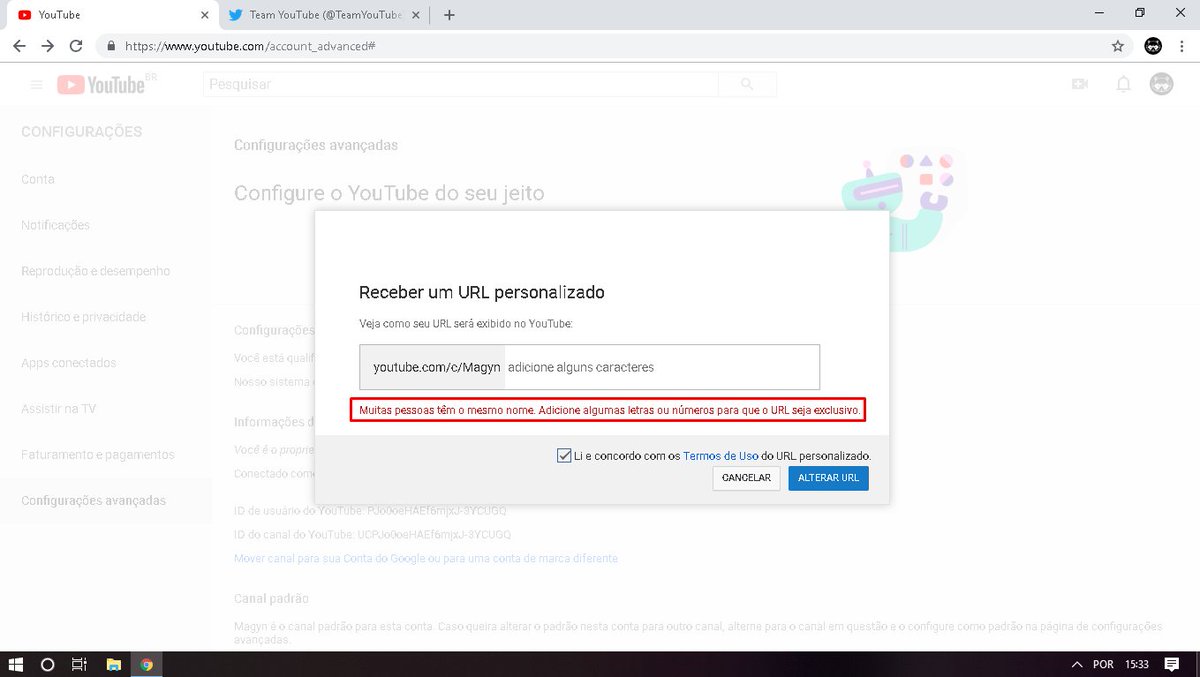Click the Veja como seu URL será exibido text

(x=466, y=324)
